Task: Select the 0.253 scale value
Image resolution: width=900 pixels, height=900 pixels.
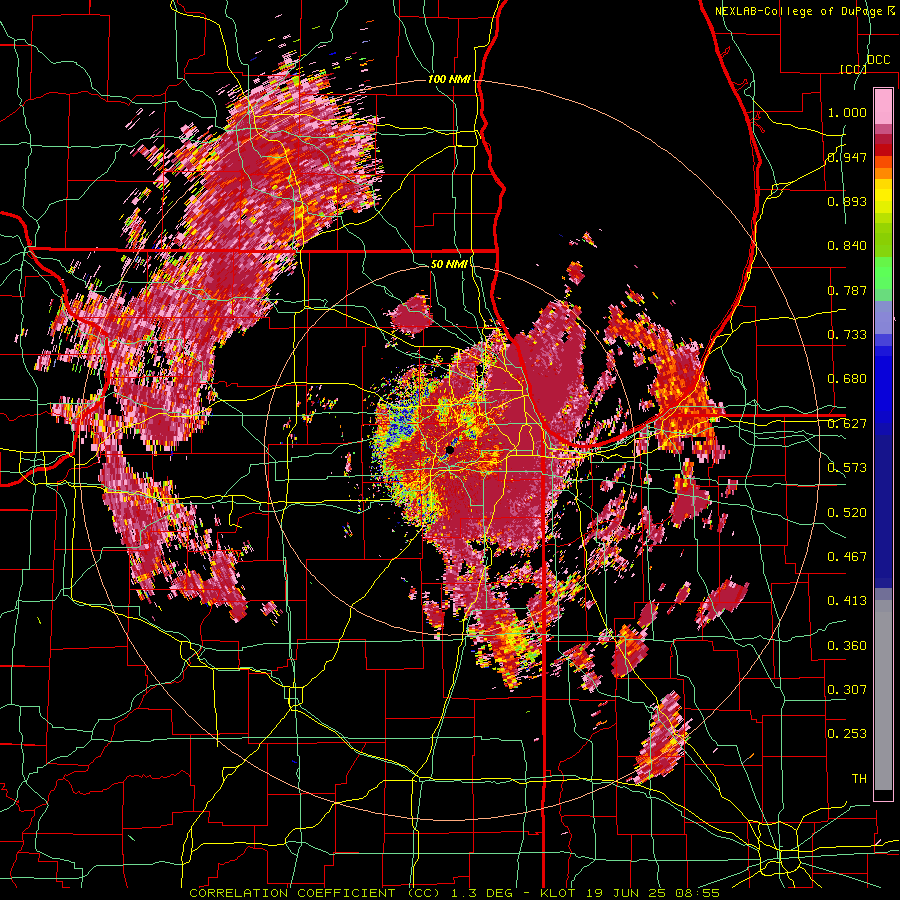Action: coord(847,734)
